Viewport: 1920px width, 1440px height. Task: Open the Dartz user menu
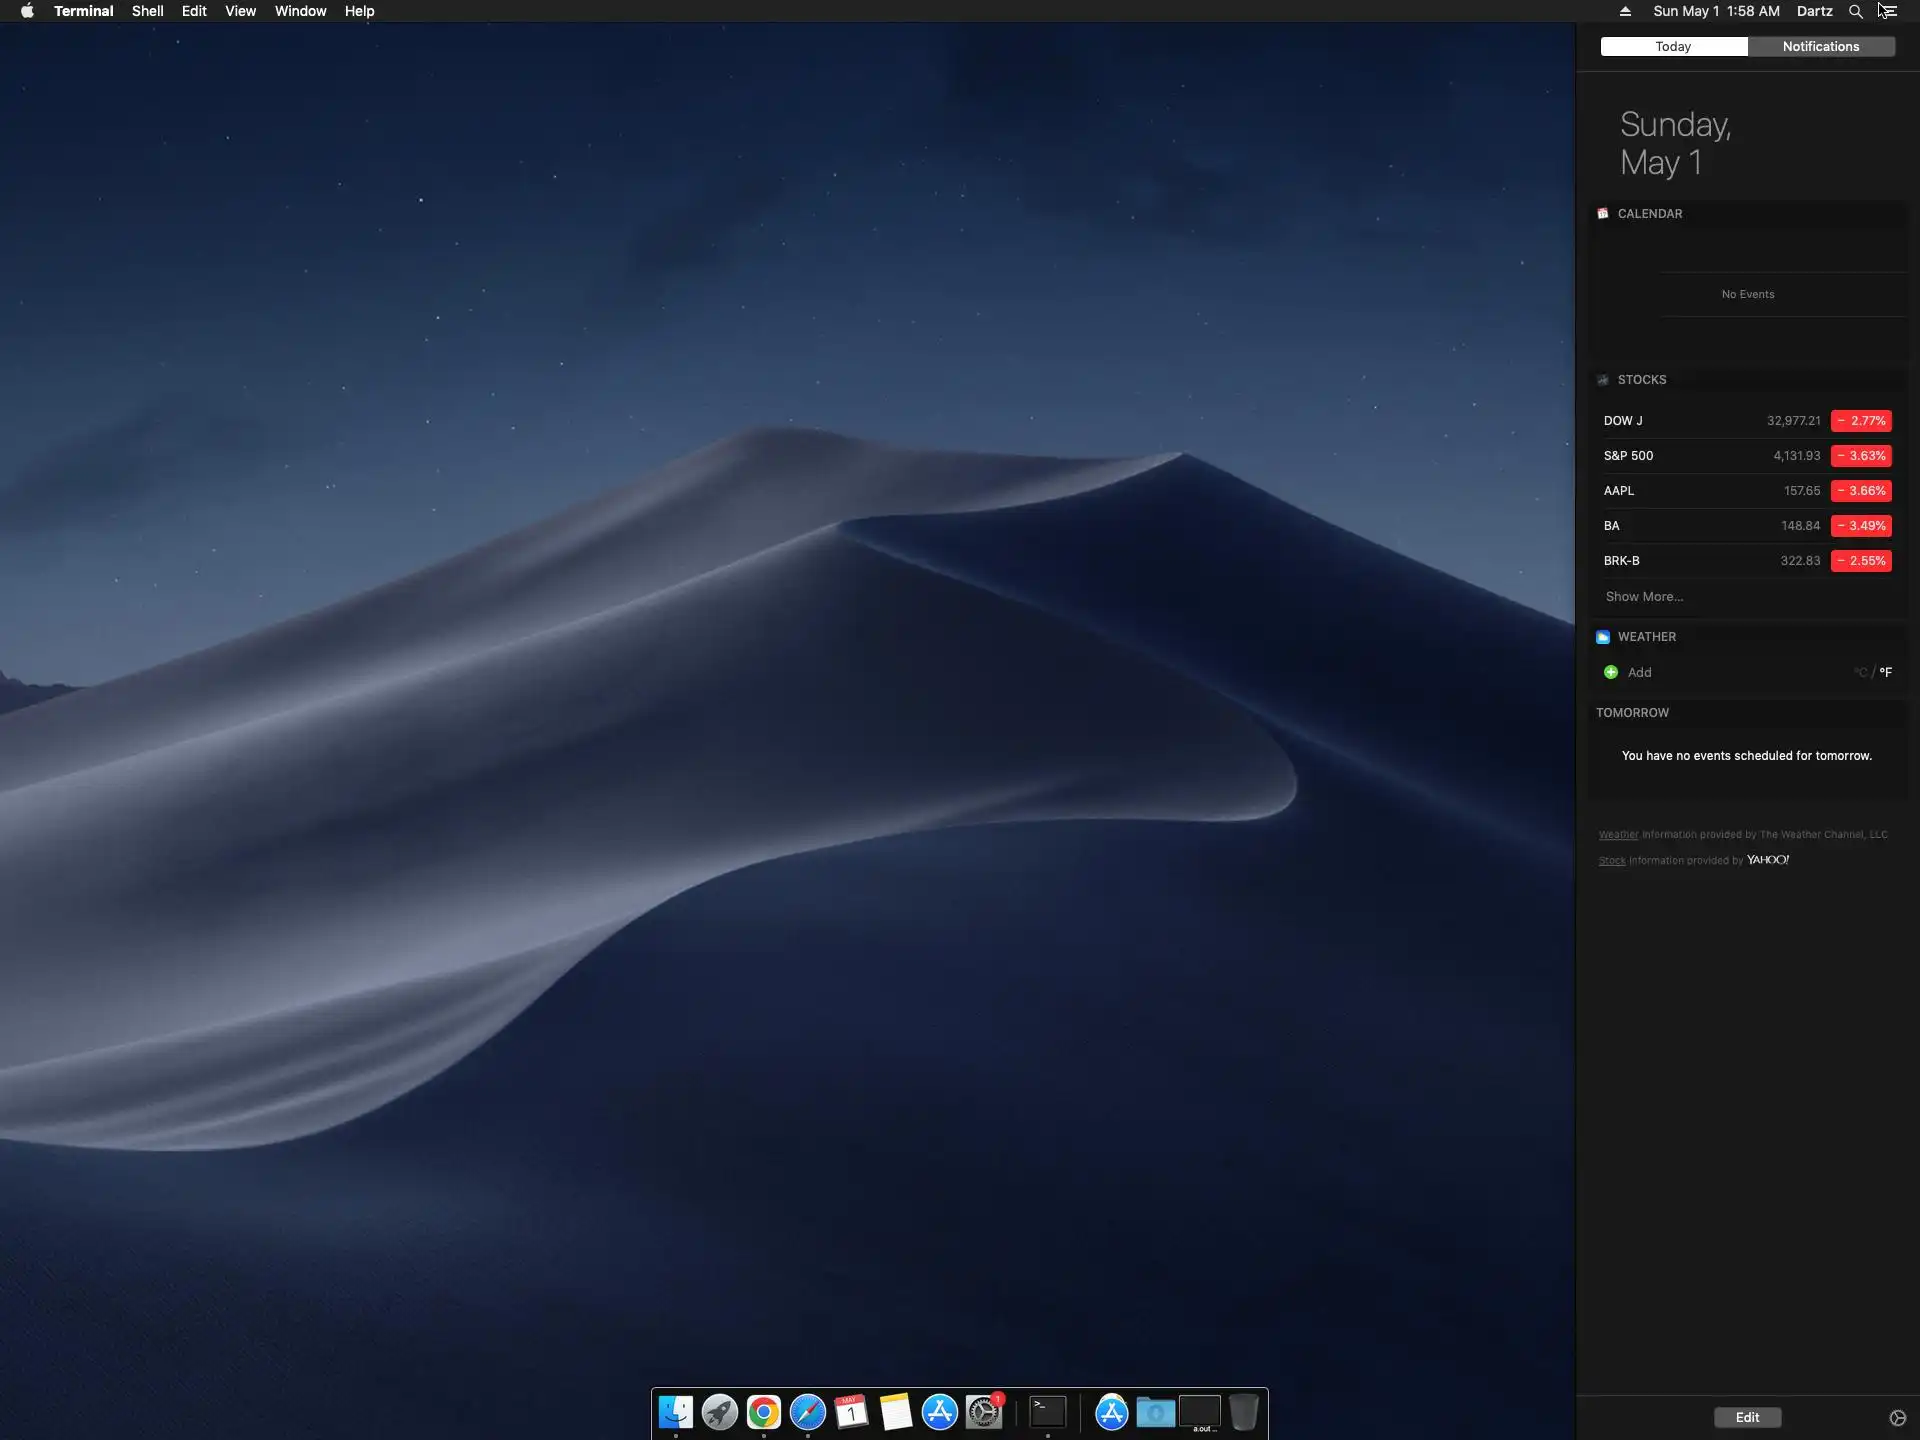point(1814,11)
